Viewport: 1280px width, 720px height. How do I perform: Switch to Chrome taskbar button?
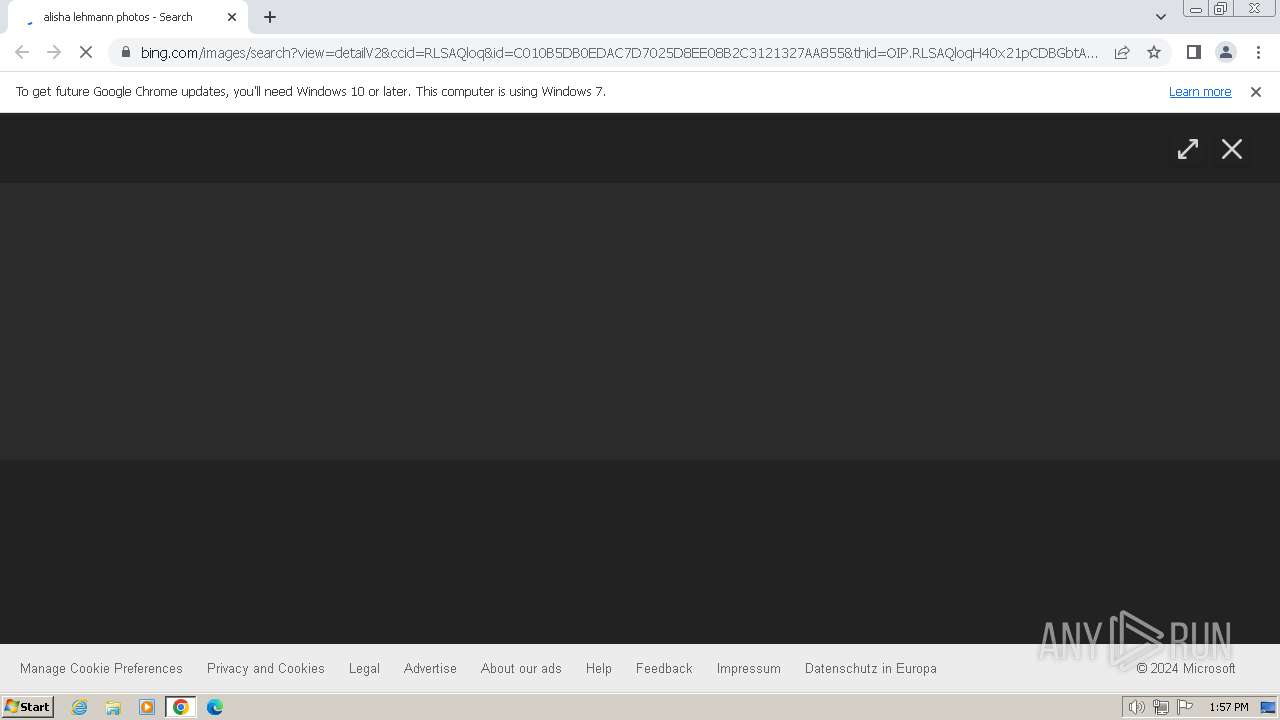181,707
